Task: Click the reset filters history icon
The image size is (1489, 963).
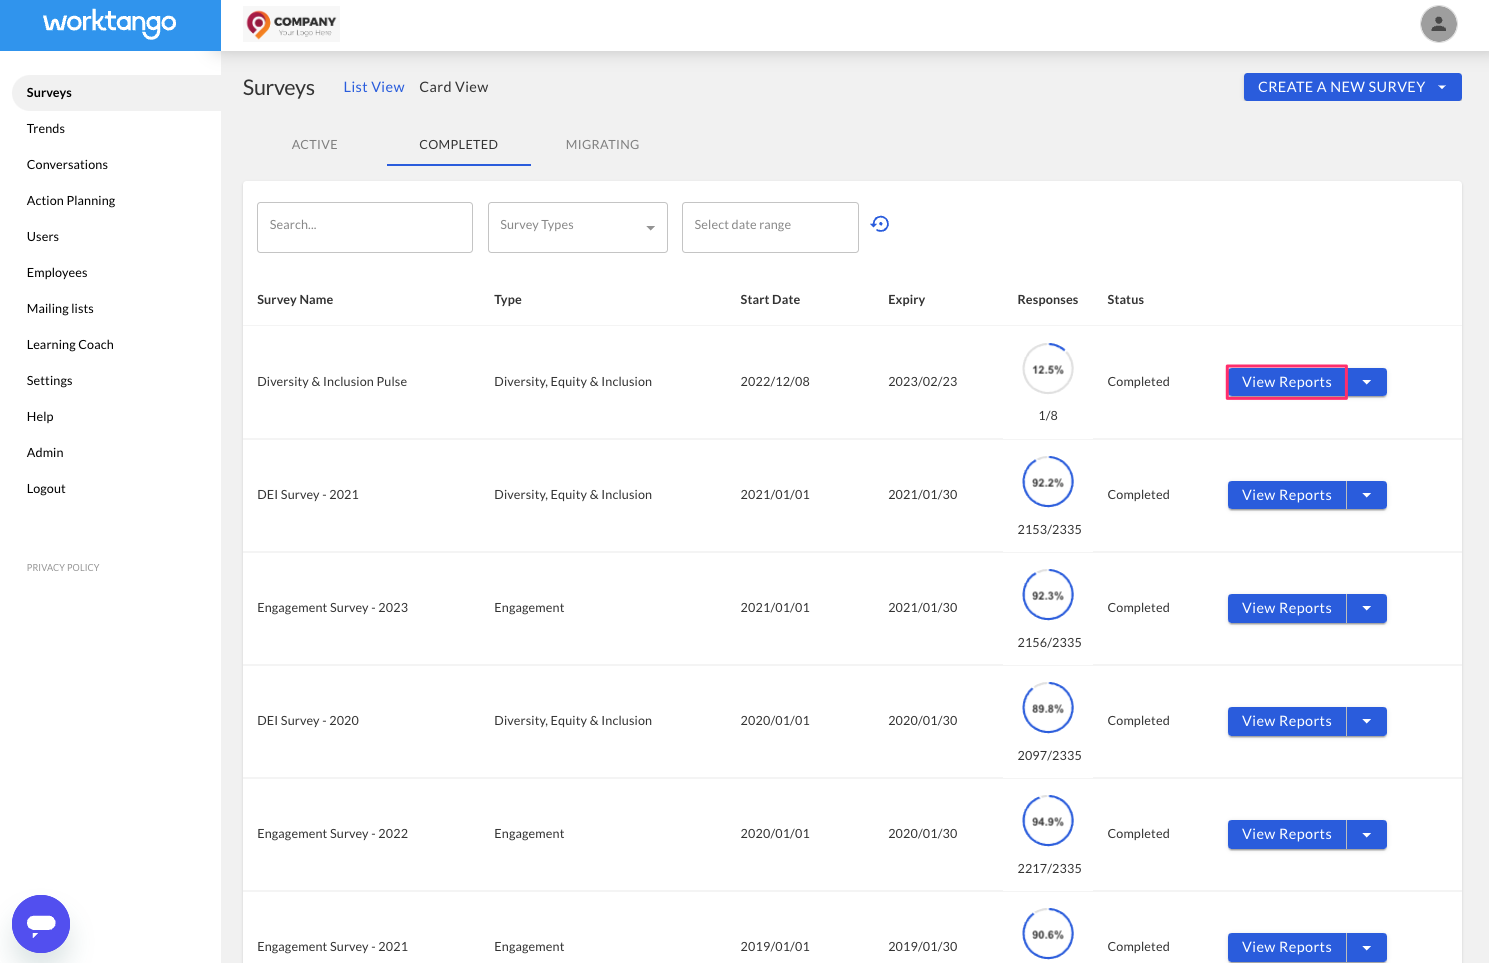Action: tap(879, 224)
